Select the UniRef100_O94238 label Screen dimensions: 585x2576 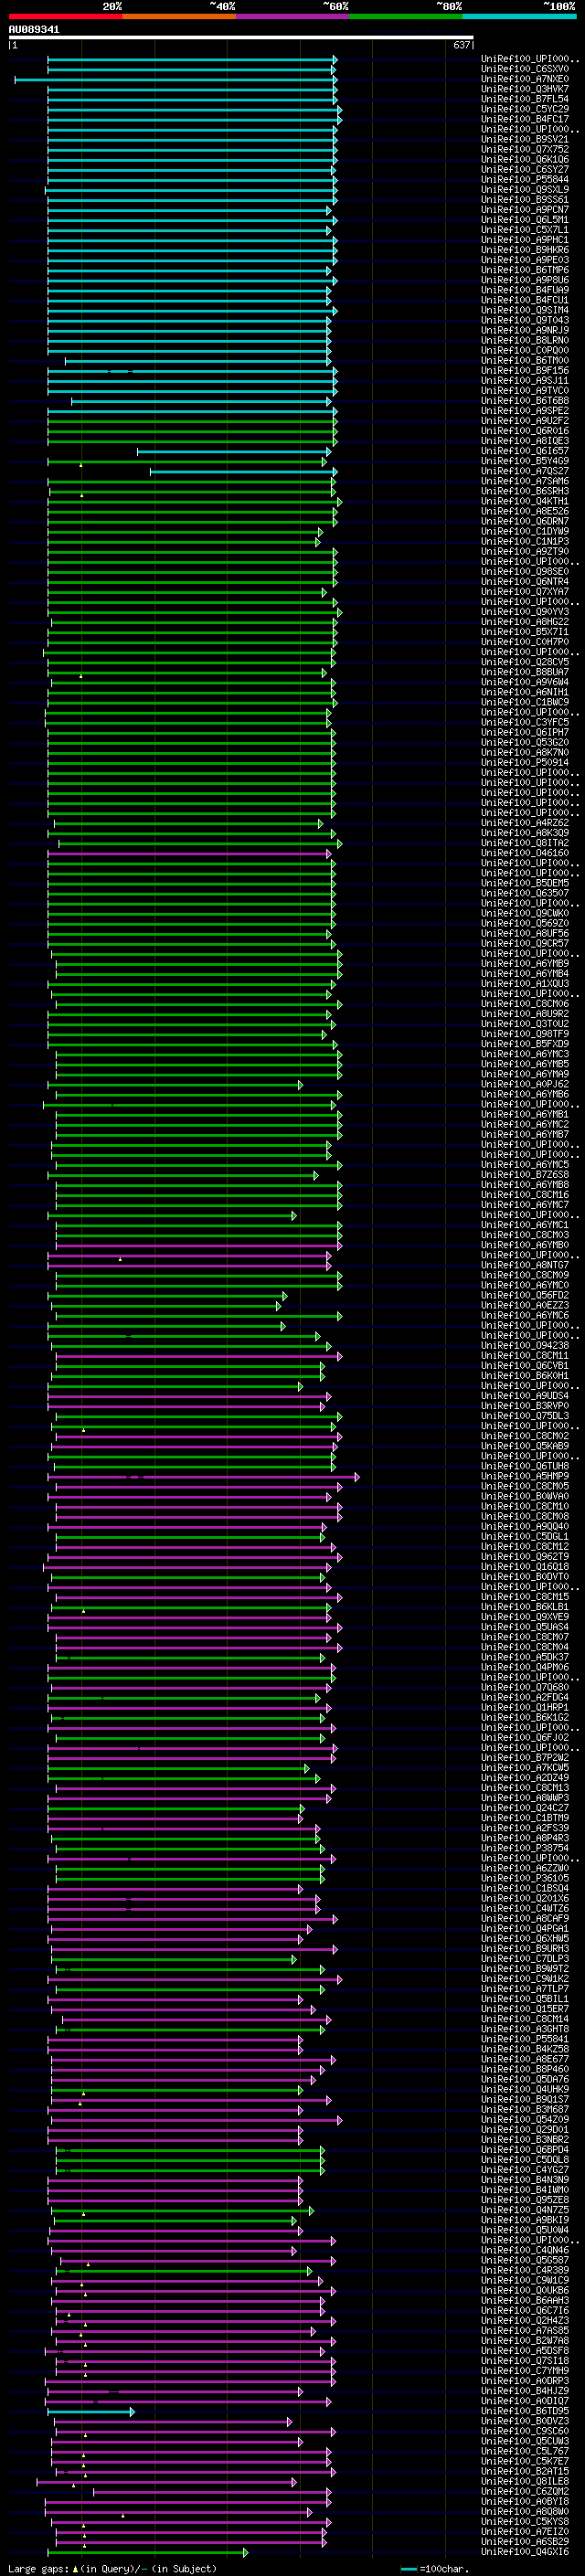[x=525, y=1346]
